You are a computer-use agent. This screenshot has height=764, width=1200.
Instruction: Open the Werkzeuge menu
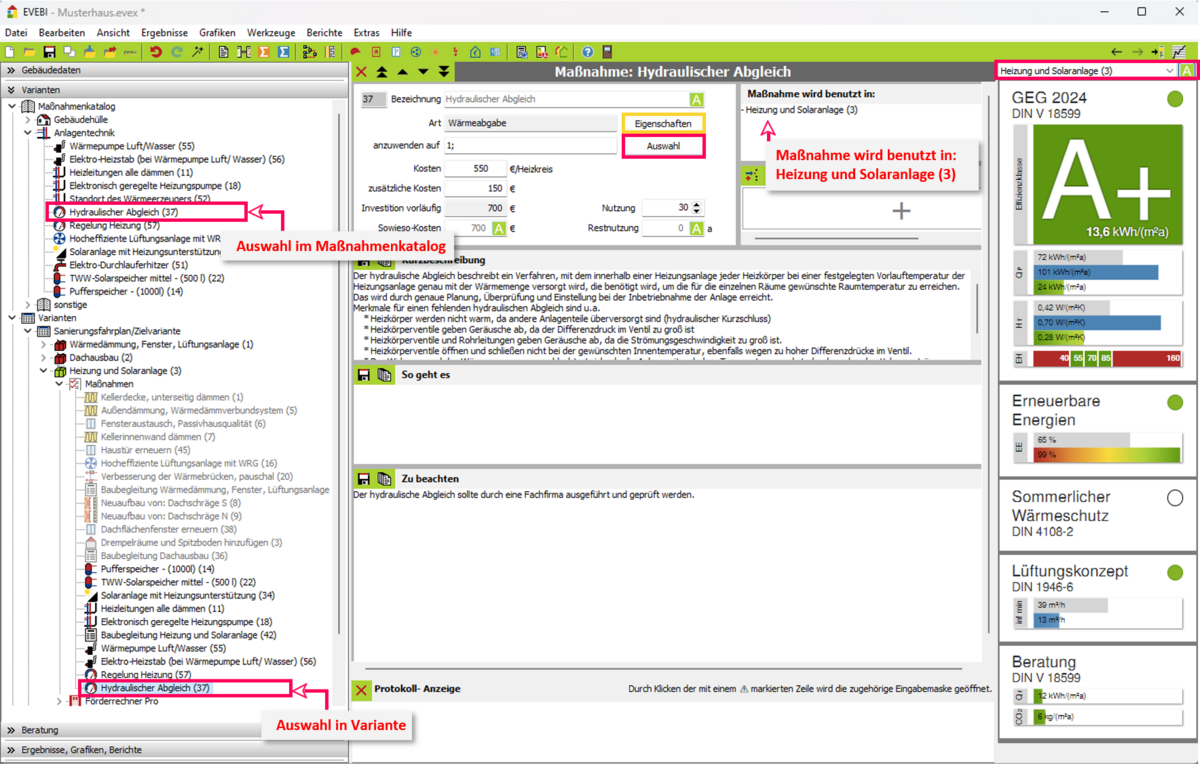271,33
